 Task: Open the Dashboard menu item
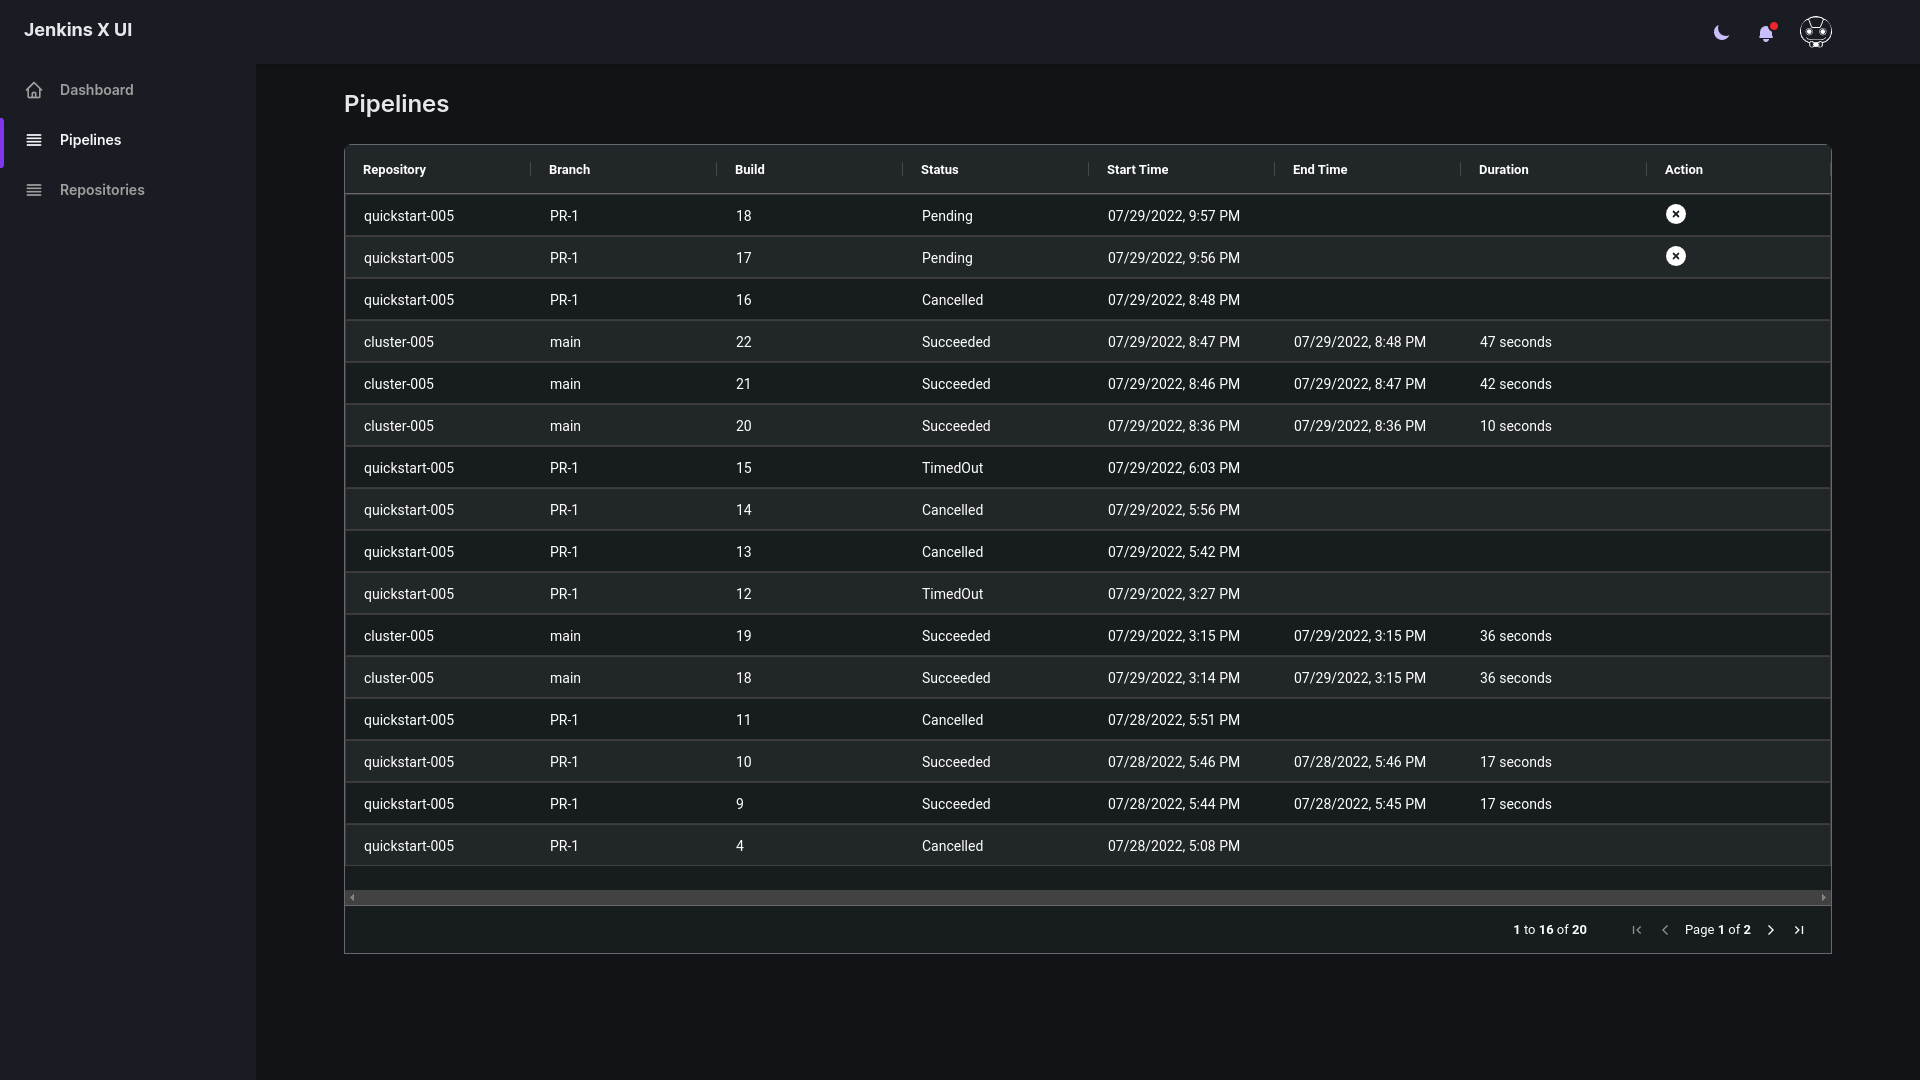pos(96,90)
